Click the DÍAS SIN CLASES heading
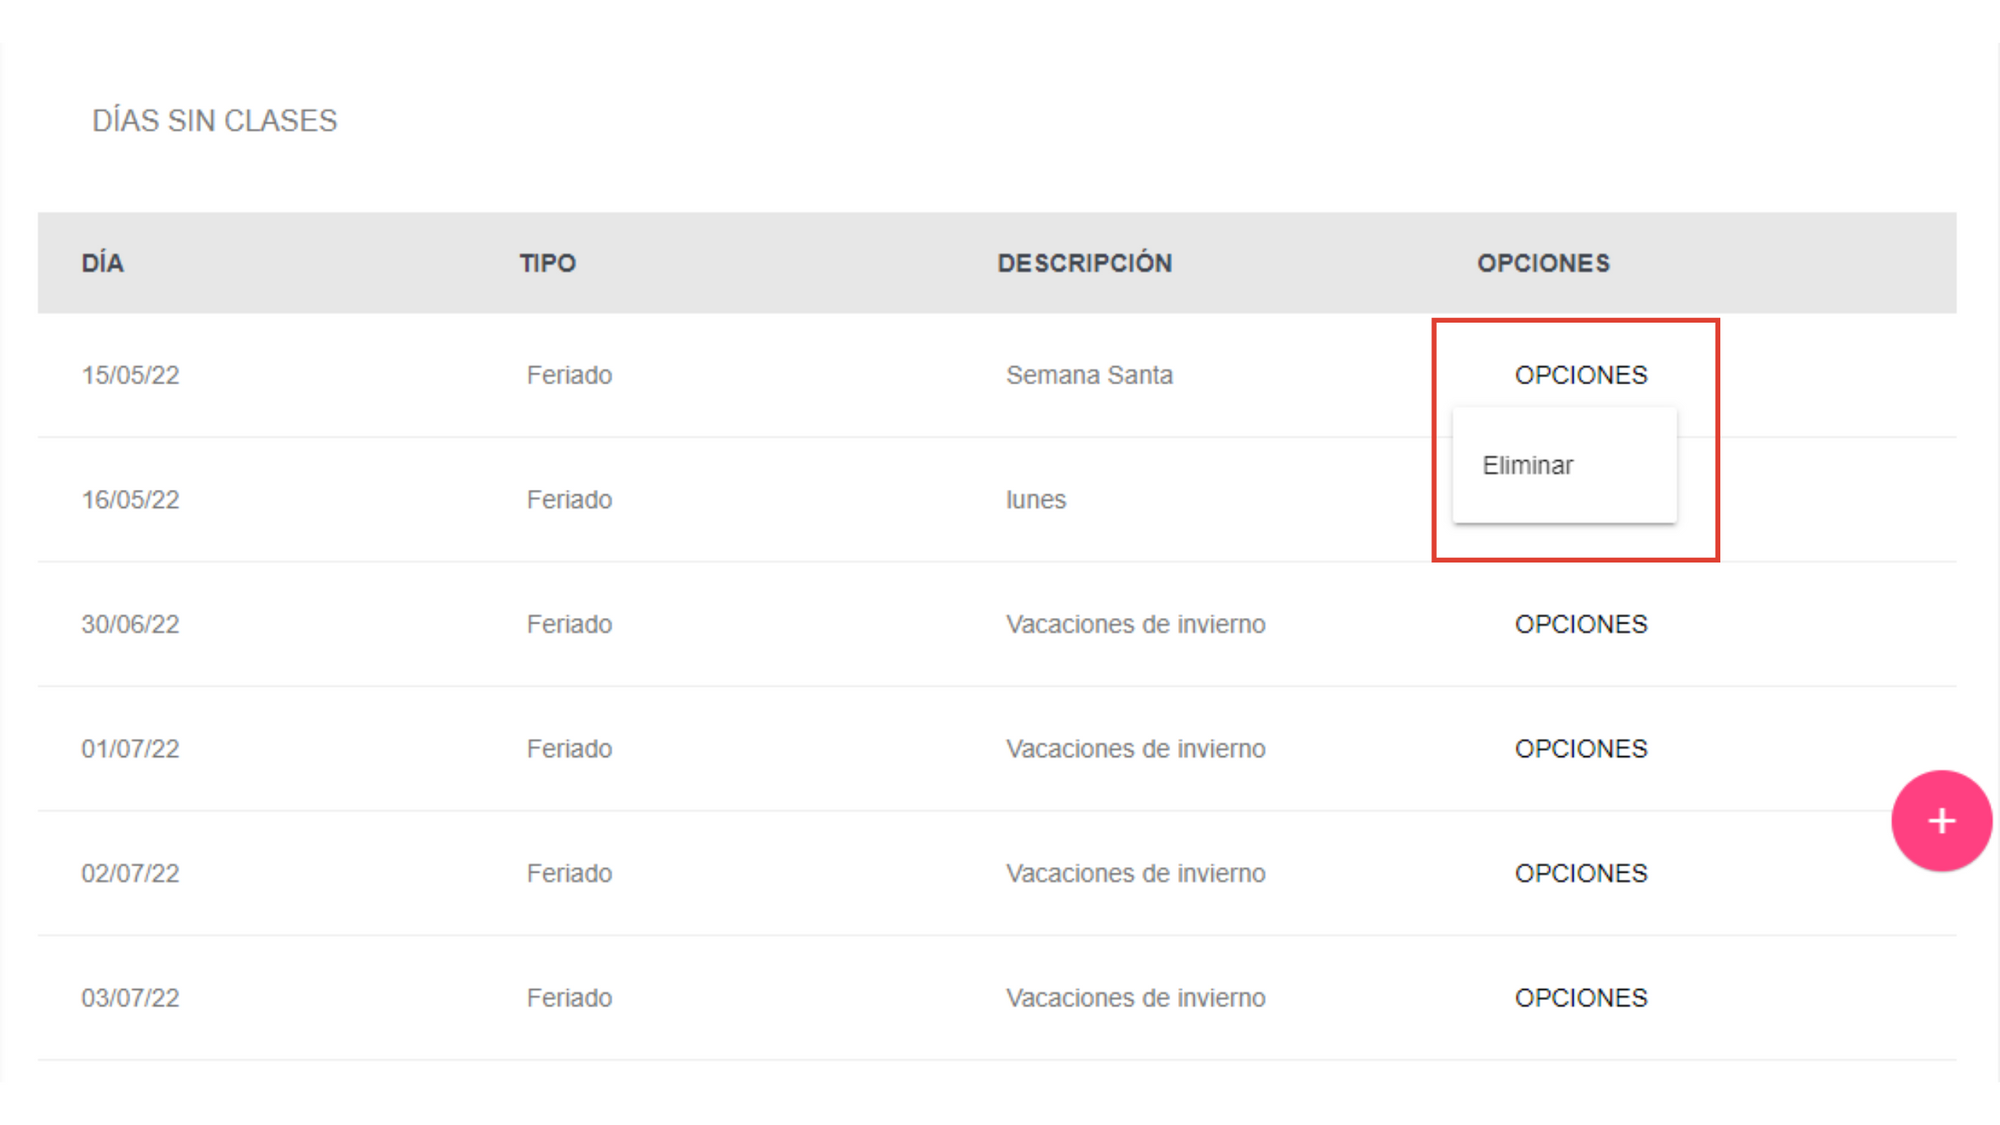 click(215, 121)
